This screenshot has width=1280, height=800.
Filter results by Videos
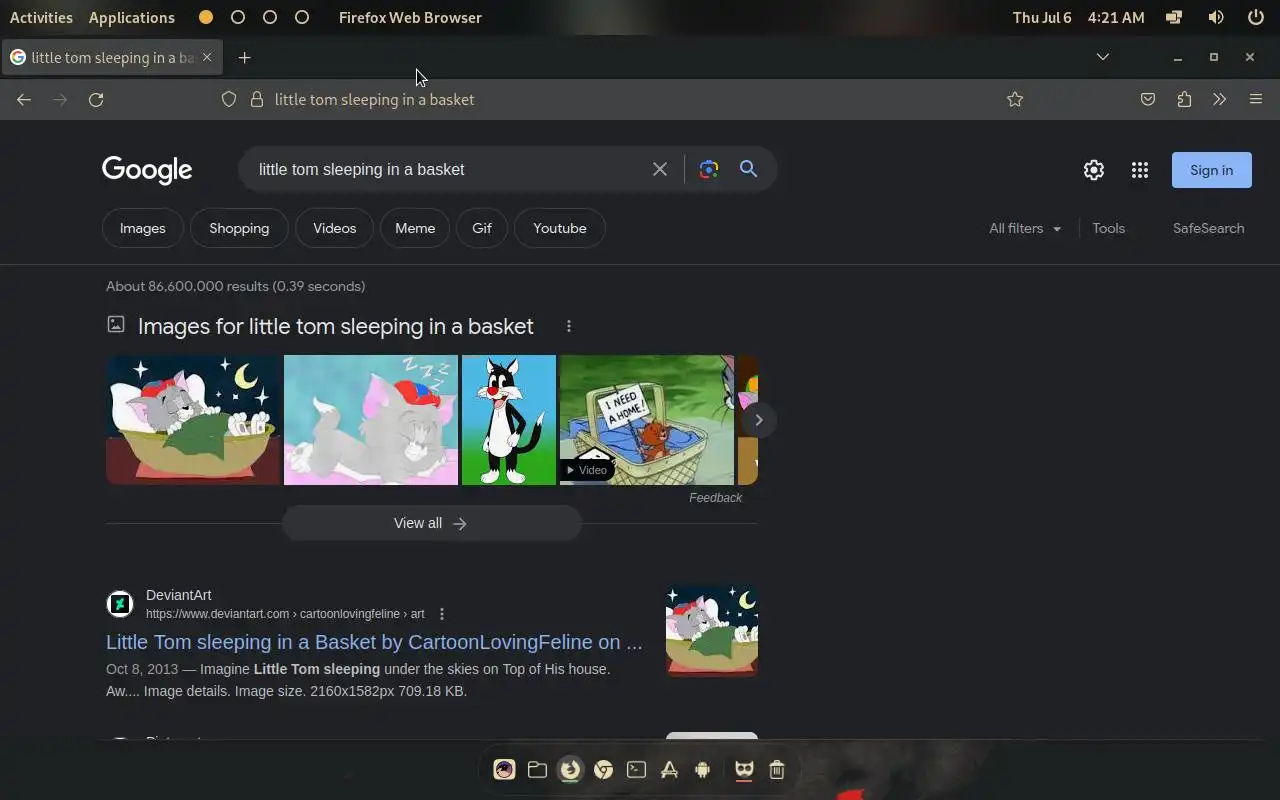334,228
